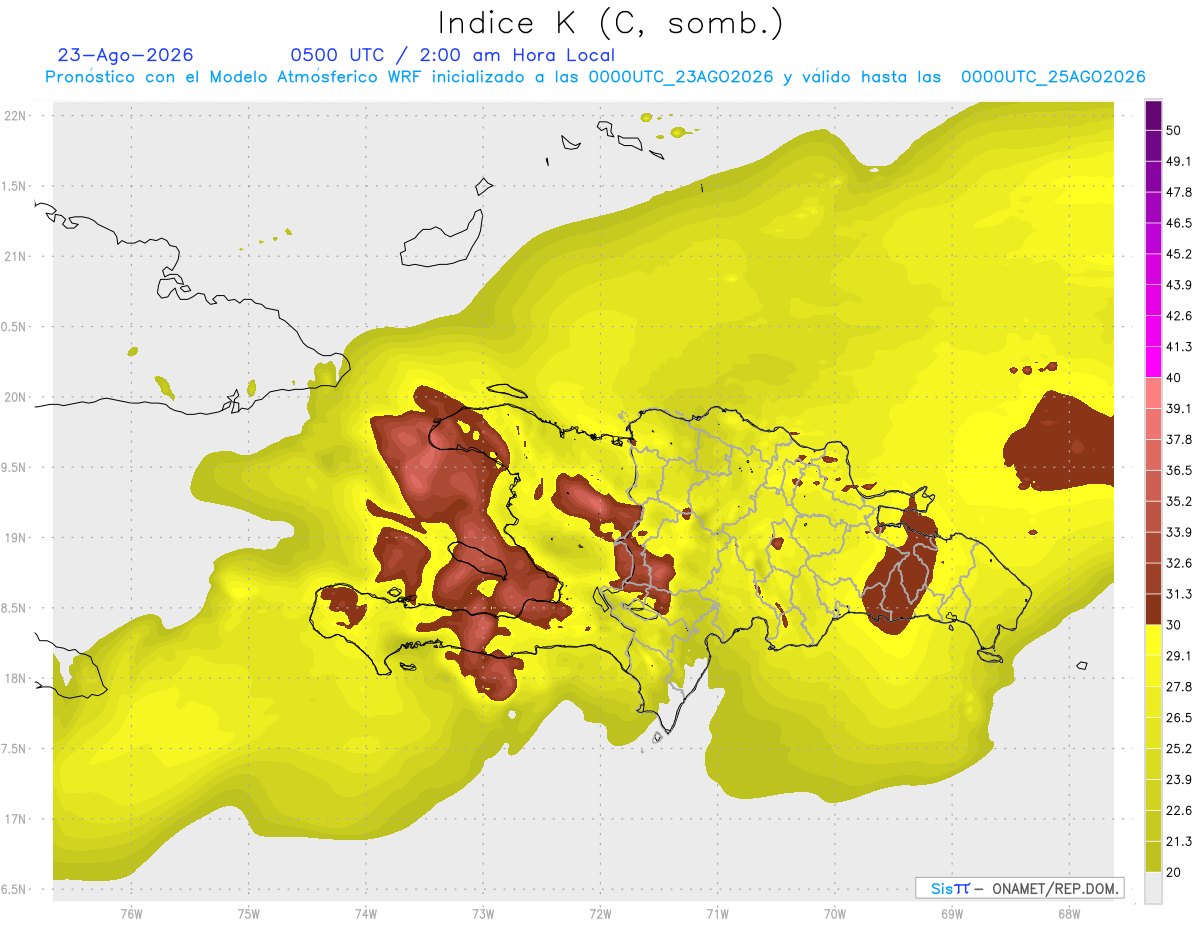Click the '6.5N' latitude label
The width and height of the screenshot is (1200, 927).
tap(15, 890)
